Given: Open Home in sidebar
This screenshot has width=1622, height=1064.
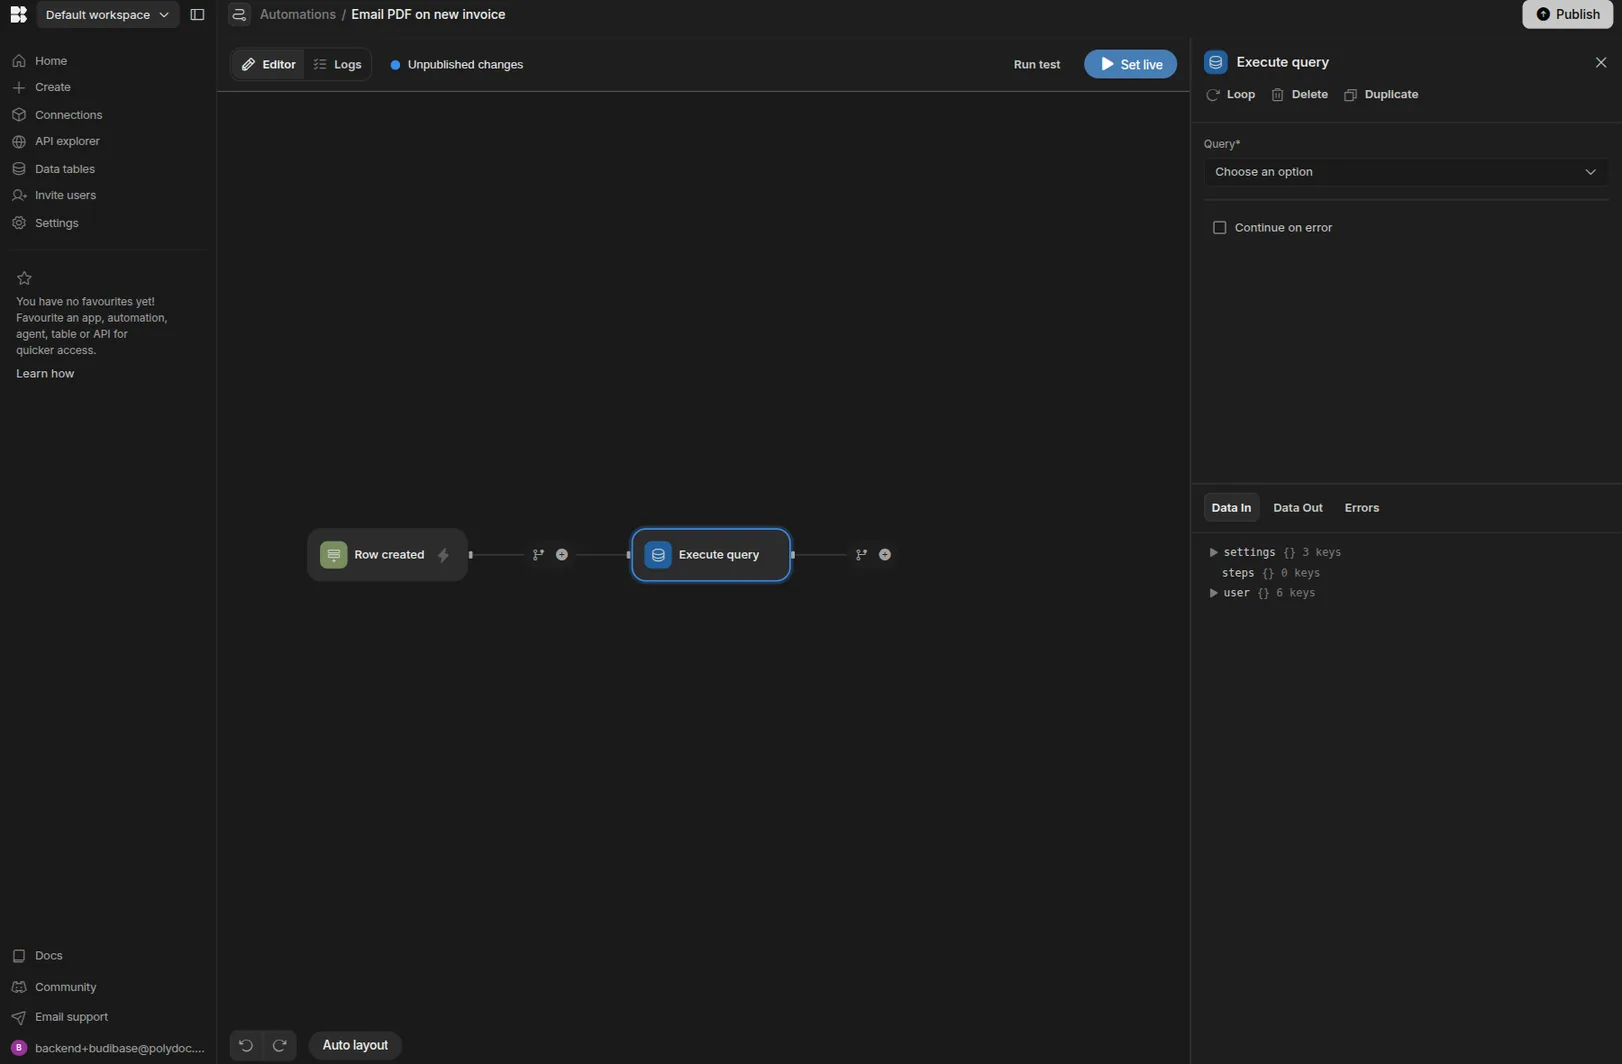Looking at the screenshot, I should [51, 61].
